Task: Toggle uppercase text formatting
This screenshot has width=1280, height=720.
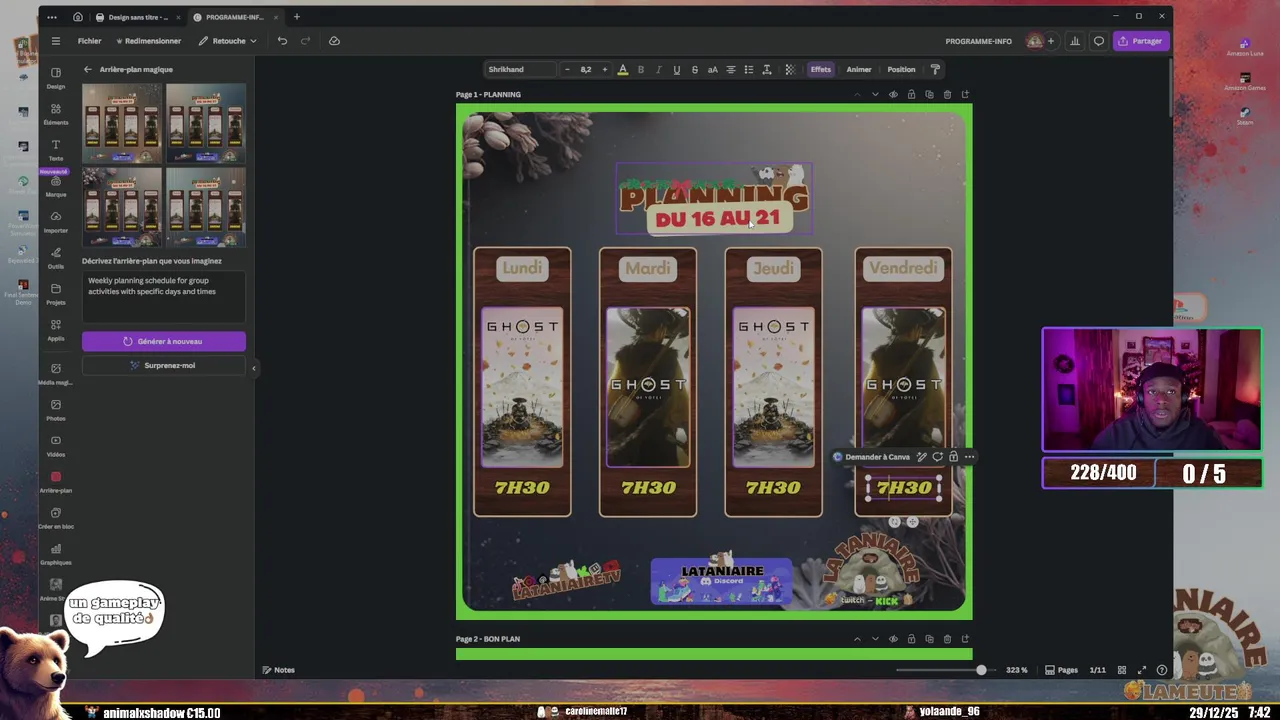Action: pyautogui.click(x=712, y=69)
